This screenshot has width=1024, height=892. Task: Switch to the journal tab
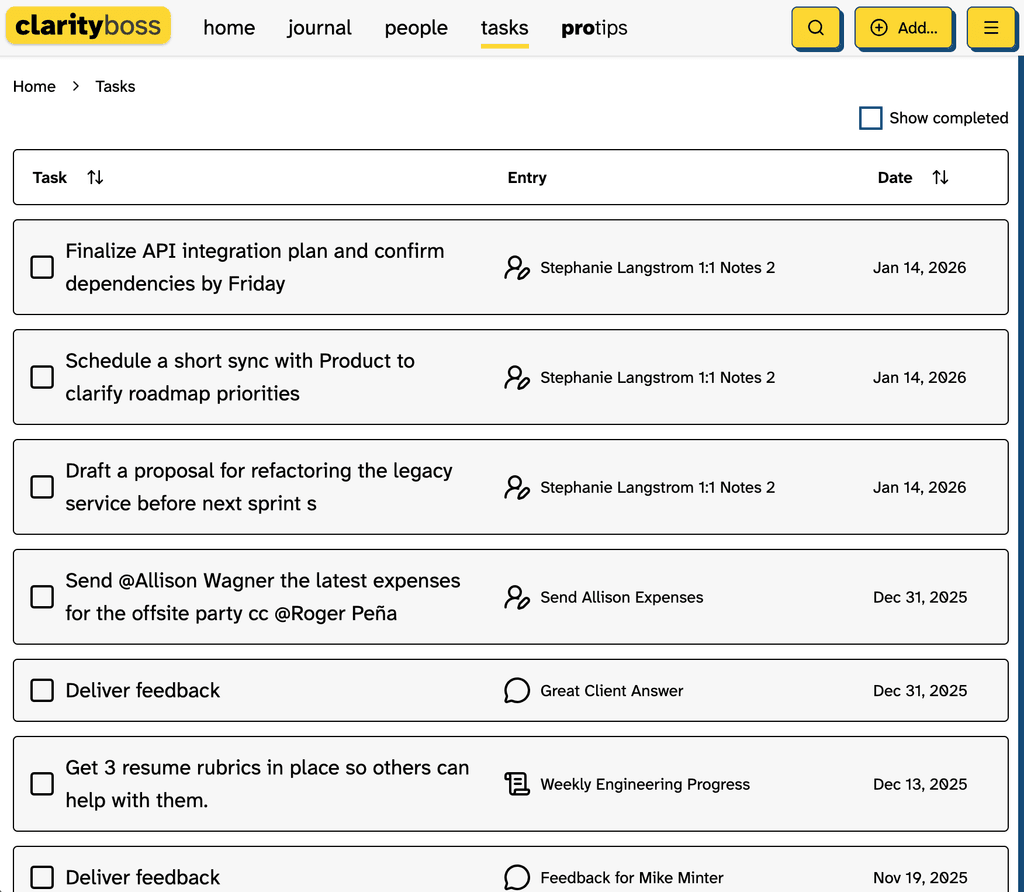point(319,28)
